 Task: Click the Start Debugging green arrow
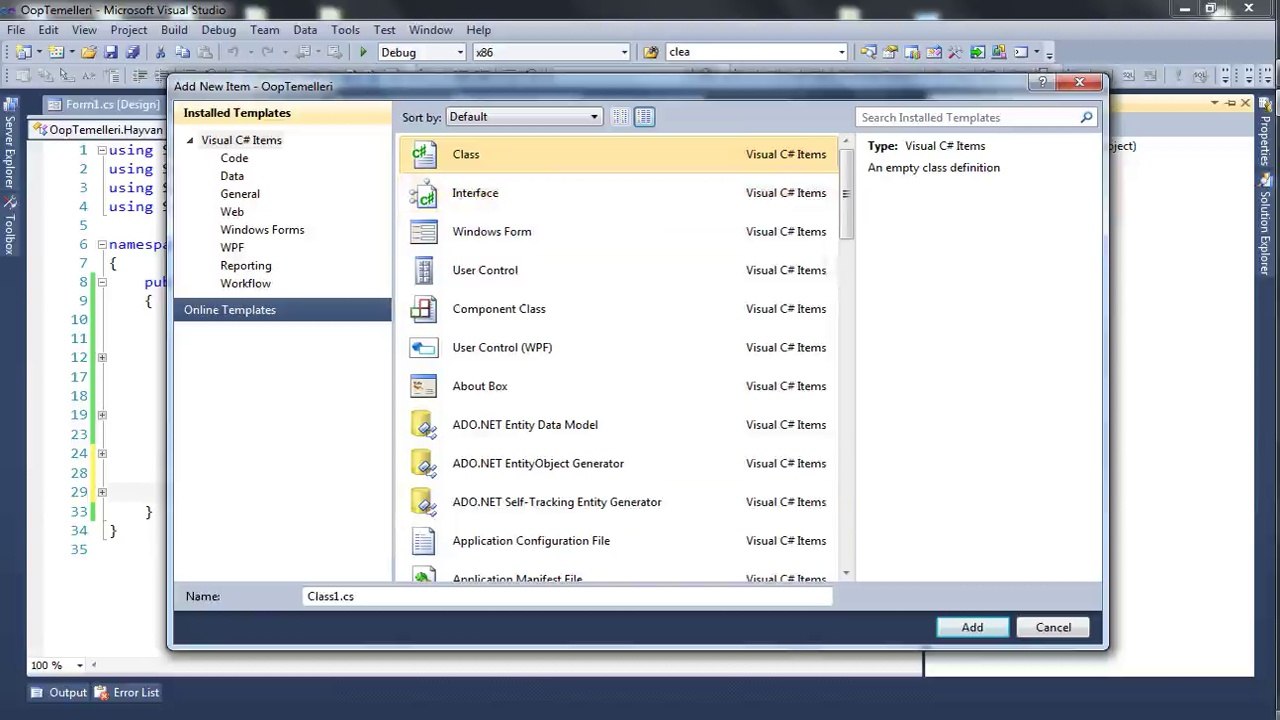pos(363,52)
